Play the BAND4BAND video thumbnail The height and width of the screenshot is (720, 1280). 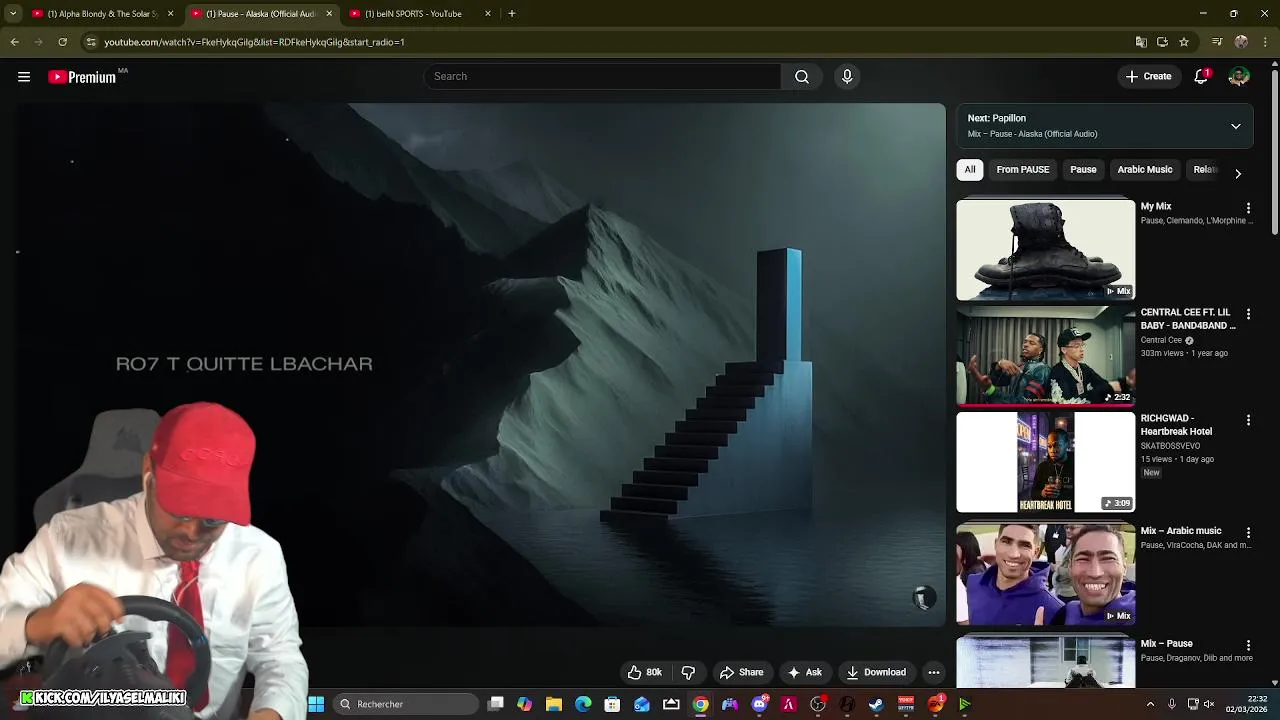coord(1046,356)
